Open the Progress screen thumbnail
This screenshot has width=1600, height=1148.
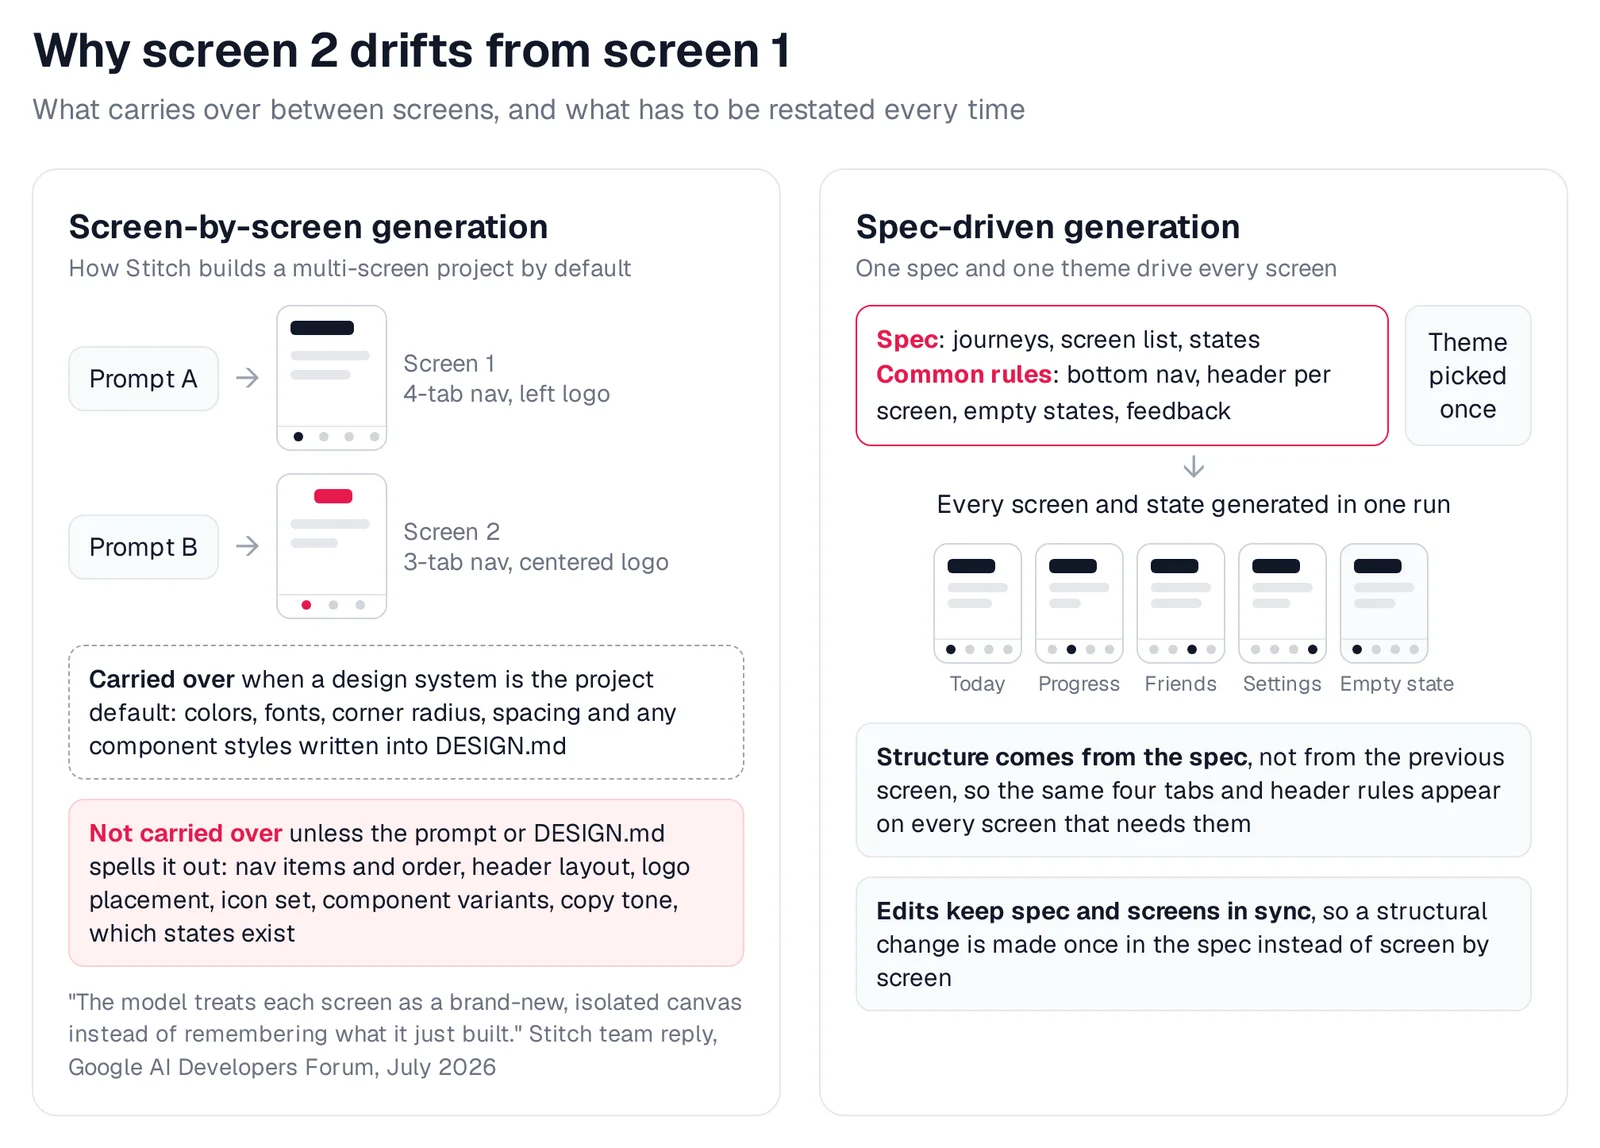[x=1080, y=603]
